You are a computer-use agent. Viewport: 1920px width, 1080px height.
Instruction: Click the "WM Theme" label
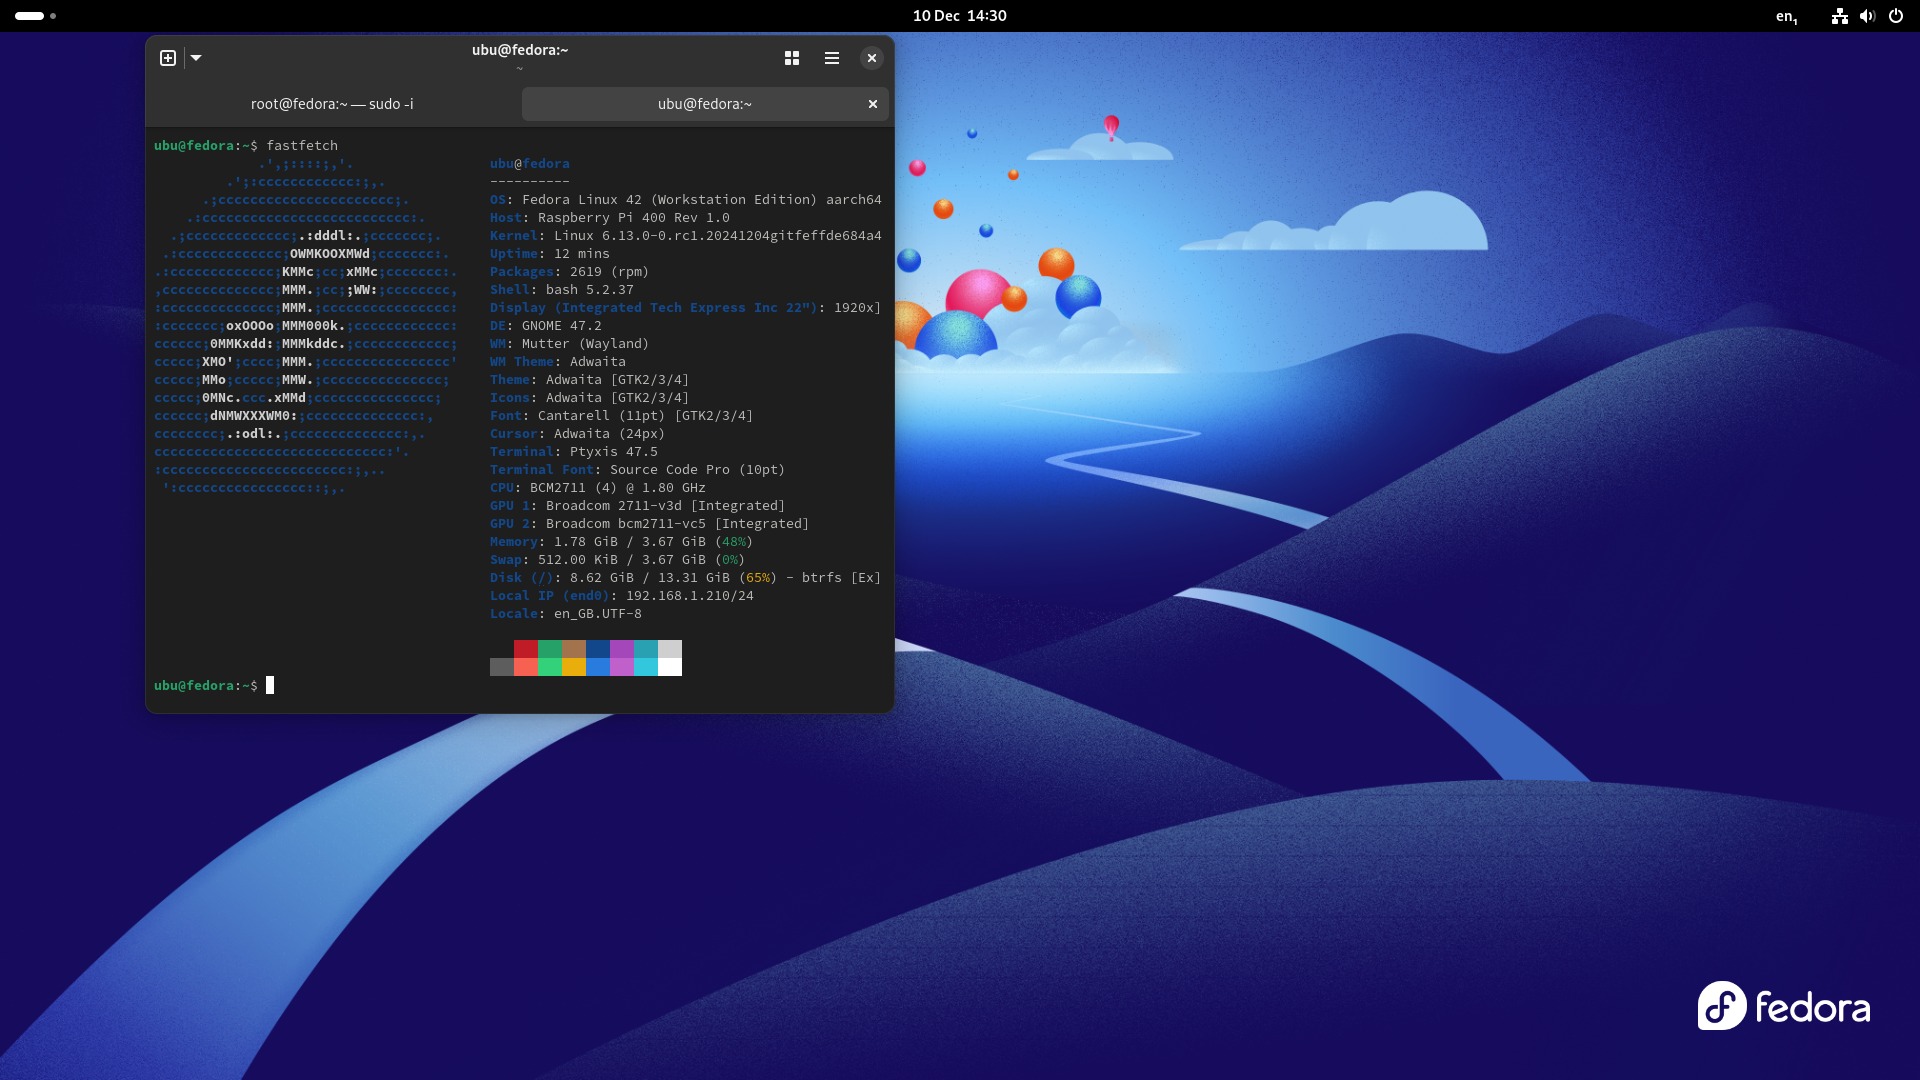522,362
